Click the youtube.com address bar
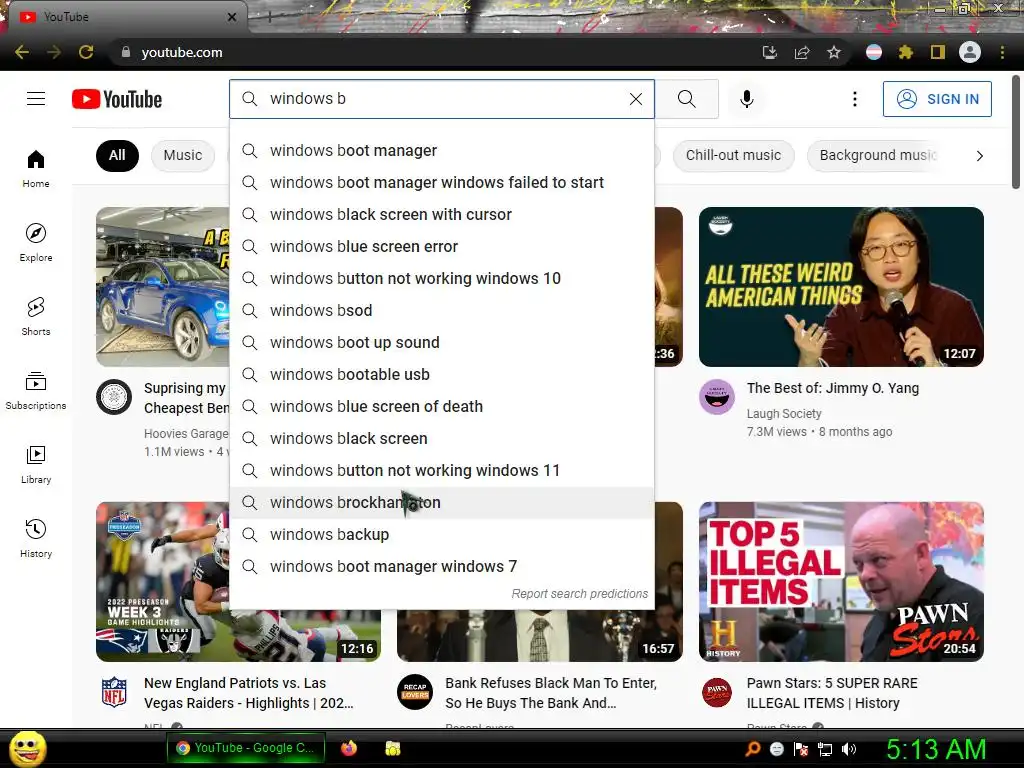This screenshot has height=768, width=1024. coord(431,52)
